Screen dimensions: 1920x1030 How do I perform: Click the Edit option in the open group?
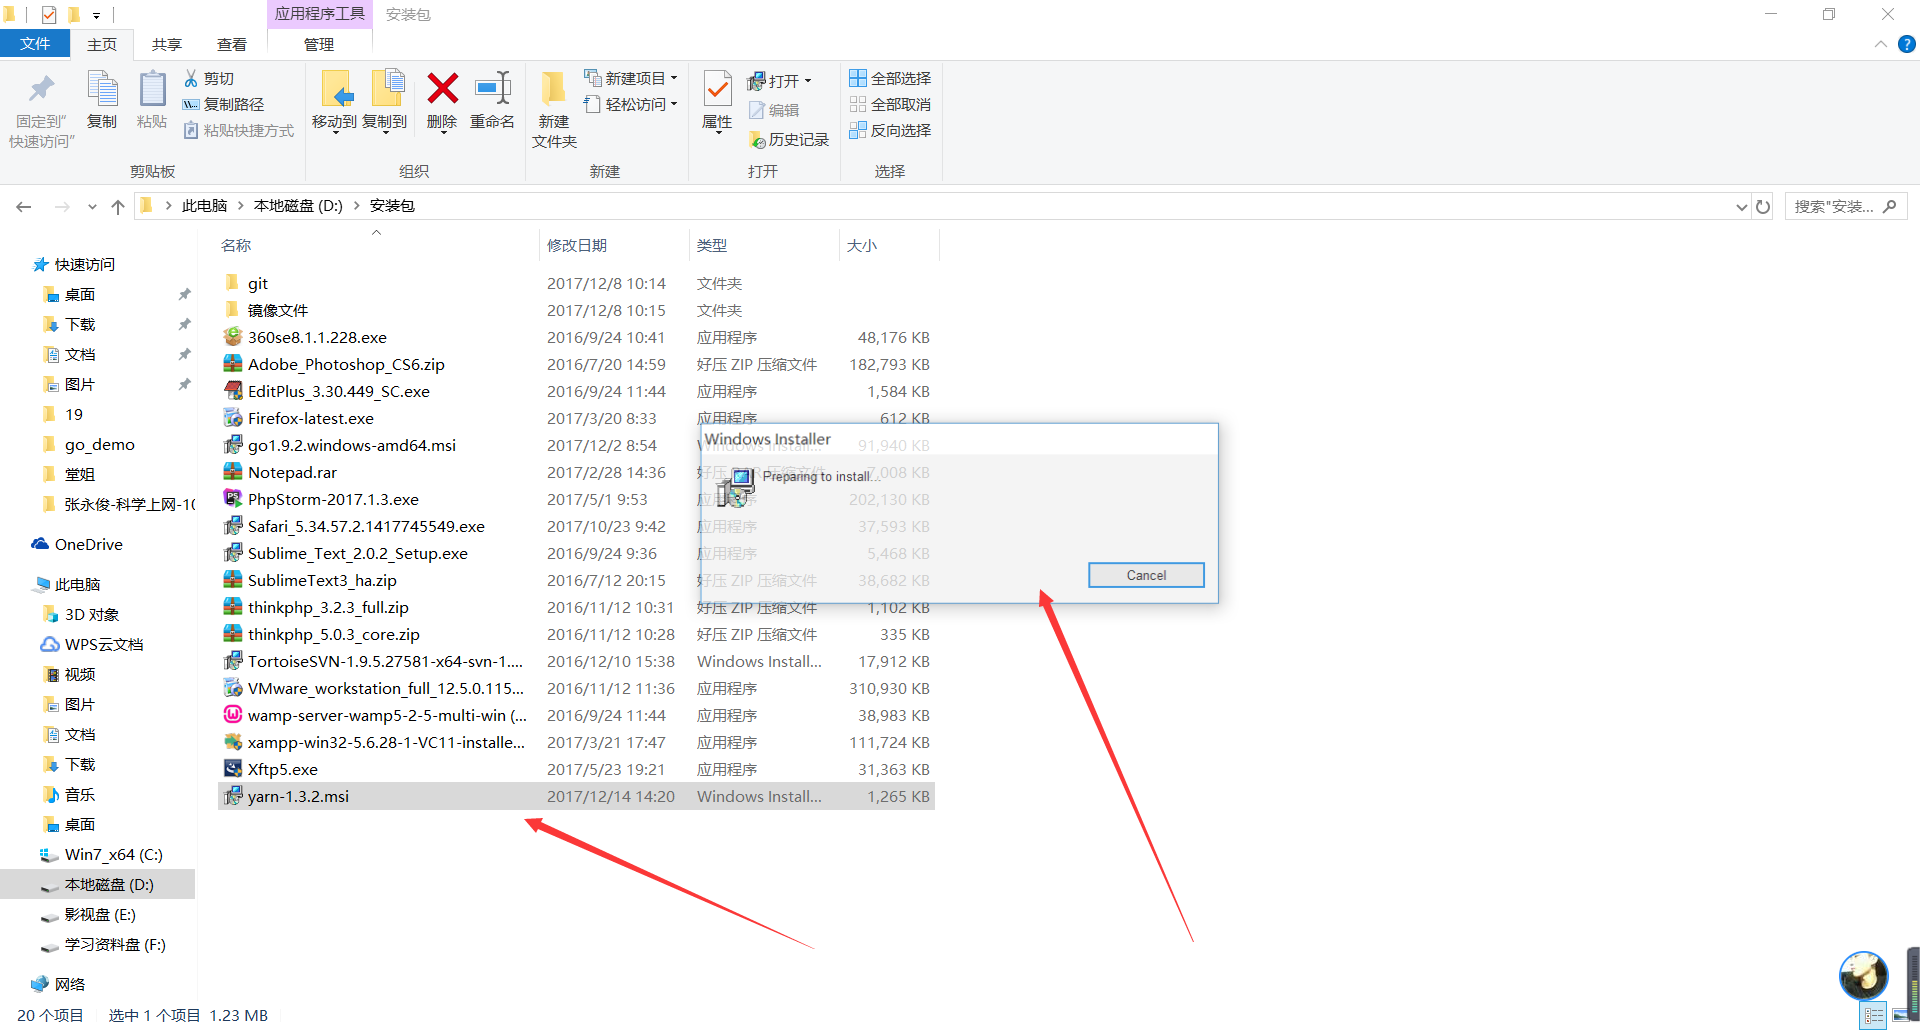tap(775, 110)
